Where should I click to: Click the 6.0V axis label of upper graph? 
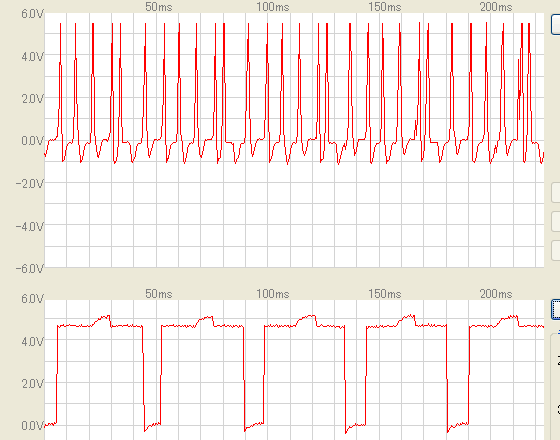(x=32, y=14)
